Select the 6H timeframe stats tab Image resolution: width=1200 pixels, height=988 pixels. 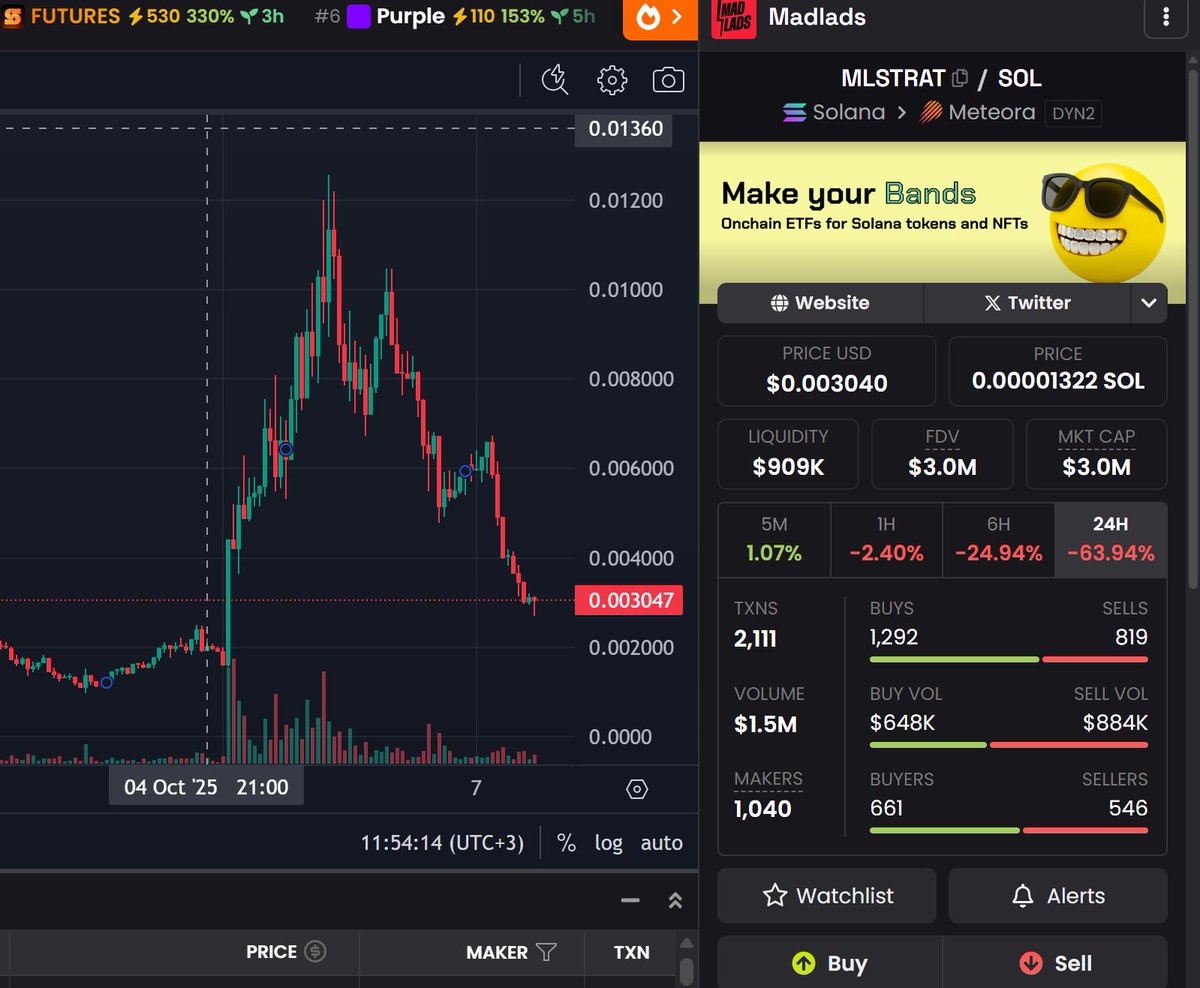[998, 540]
